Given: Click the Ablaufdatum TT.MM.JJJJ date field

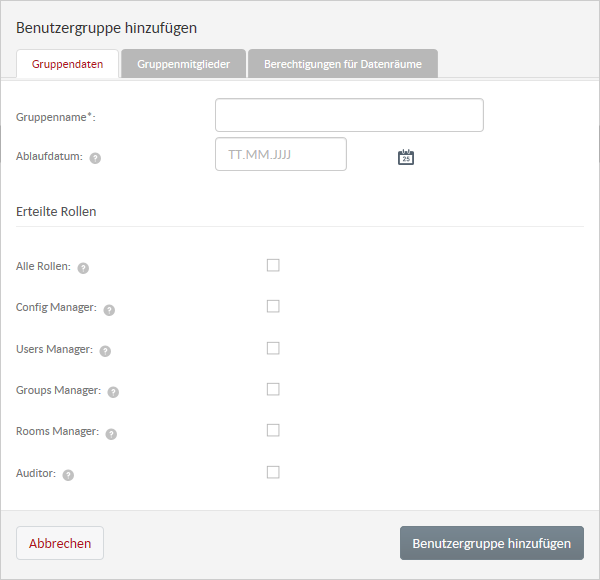Looking at the screenshot, I should tap(281, 154).
